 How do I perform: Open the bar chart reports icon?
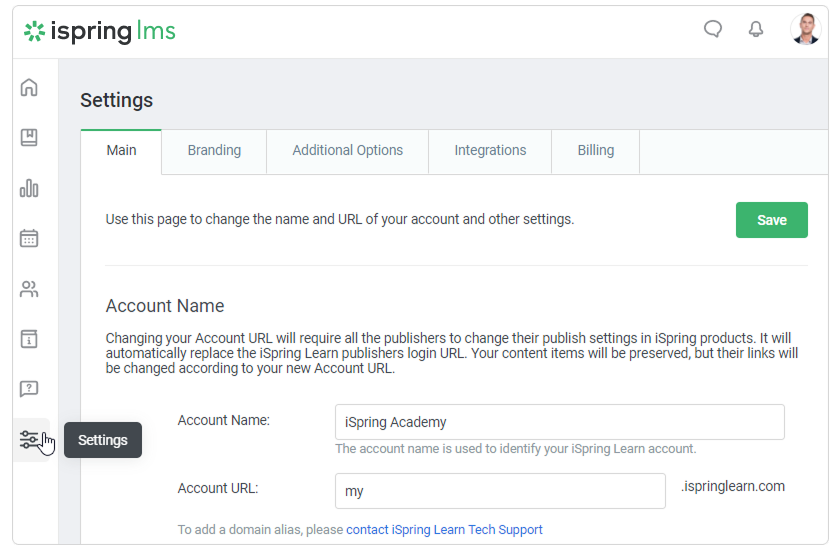click(x=29, y=188)
